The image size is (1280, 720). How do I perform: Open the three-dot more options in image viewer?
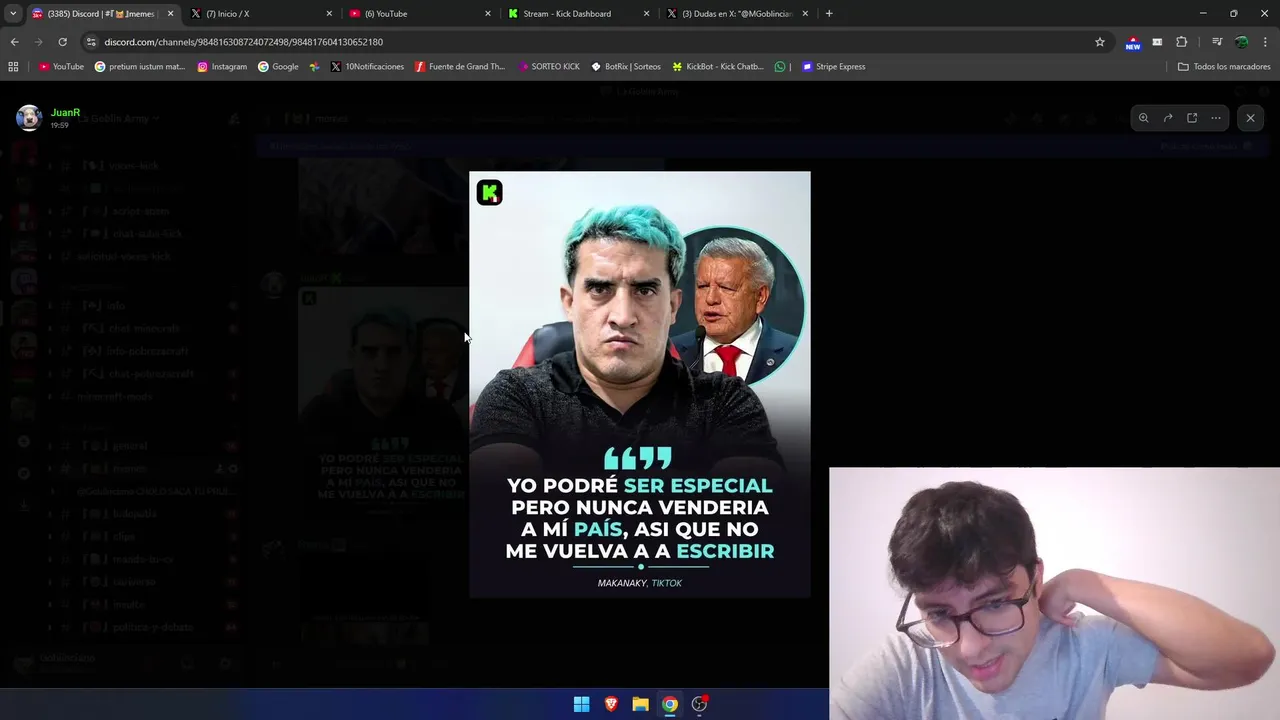[1216, 118]
